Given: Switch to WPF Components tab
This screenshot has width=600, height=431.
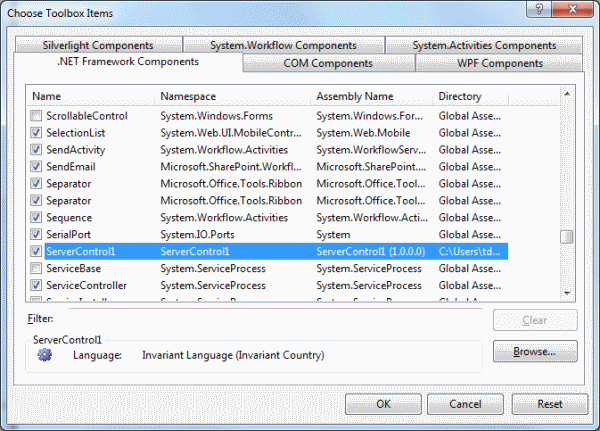Looking at the screenshot, I should click(500, 63).
